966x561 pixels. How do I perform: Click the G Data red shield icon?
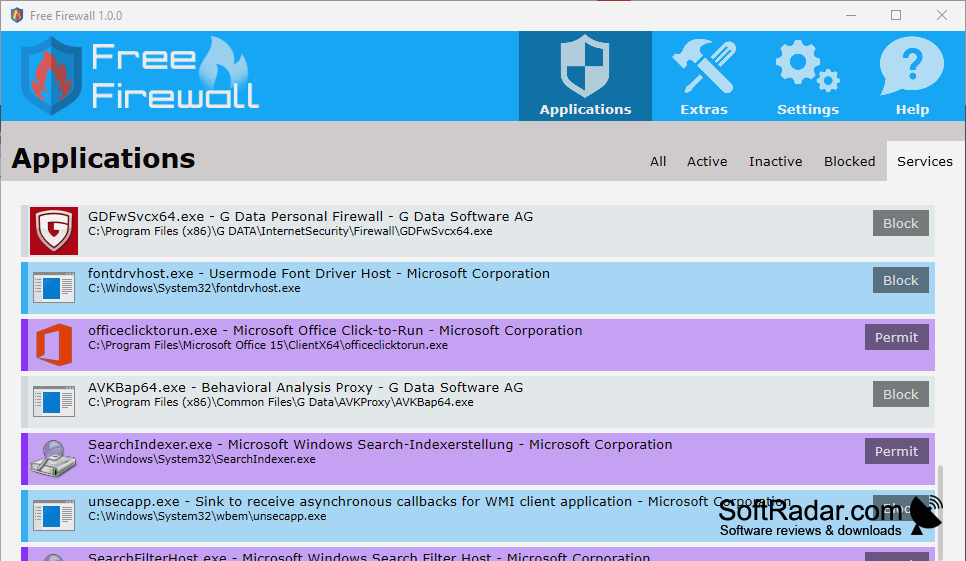coord(54,231)
